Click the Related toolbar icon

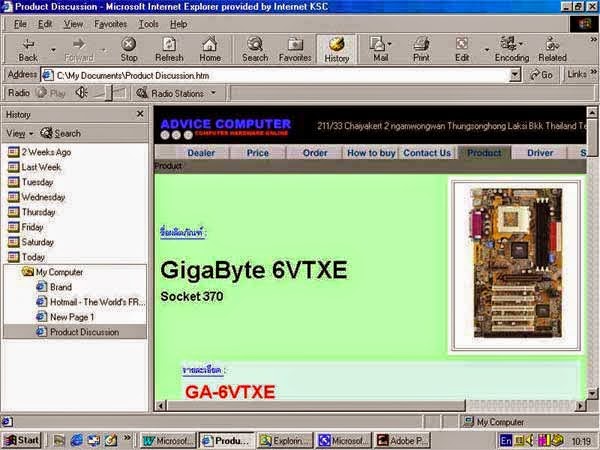(552, 50)
